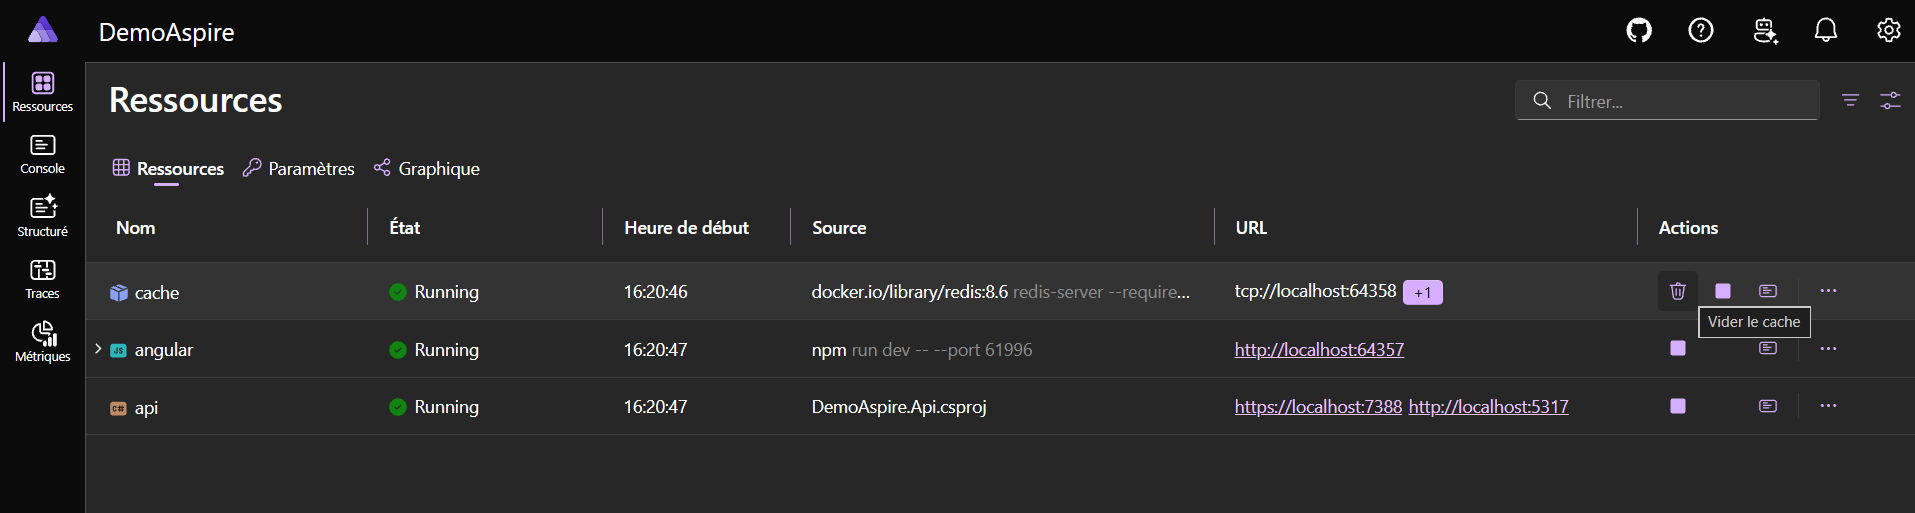Open Console in the sidebar
1915x513 pixels.
[43, 155]
